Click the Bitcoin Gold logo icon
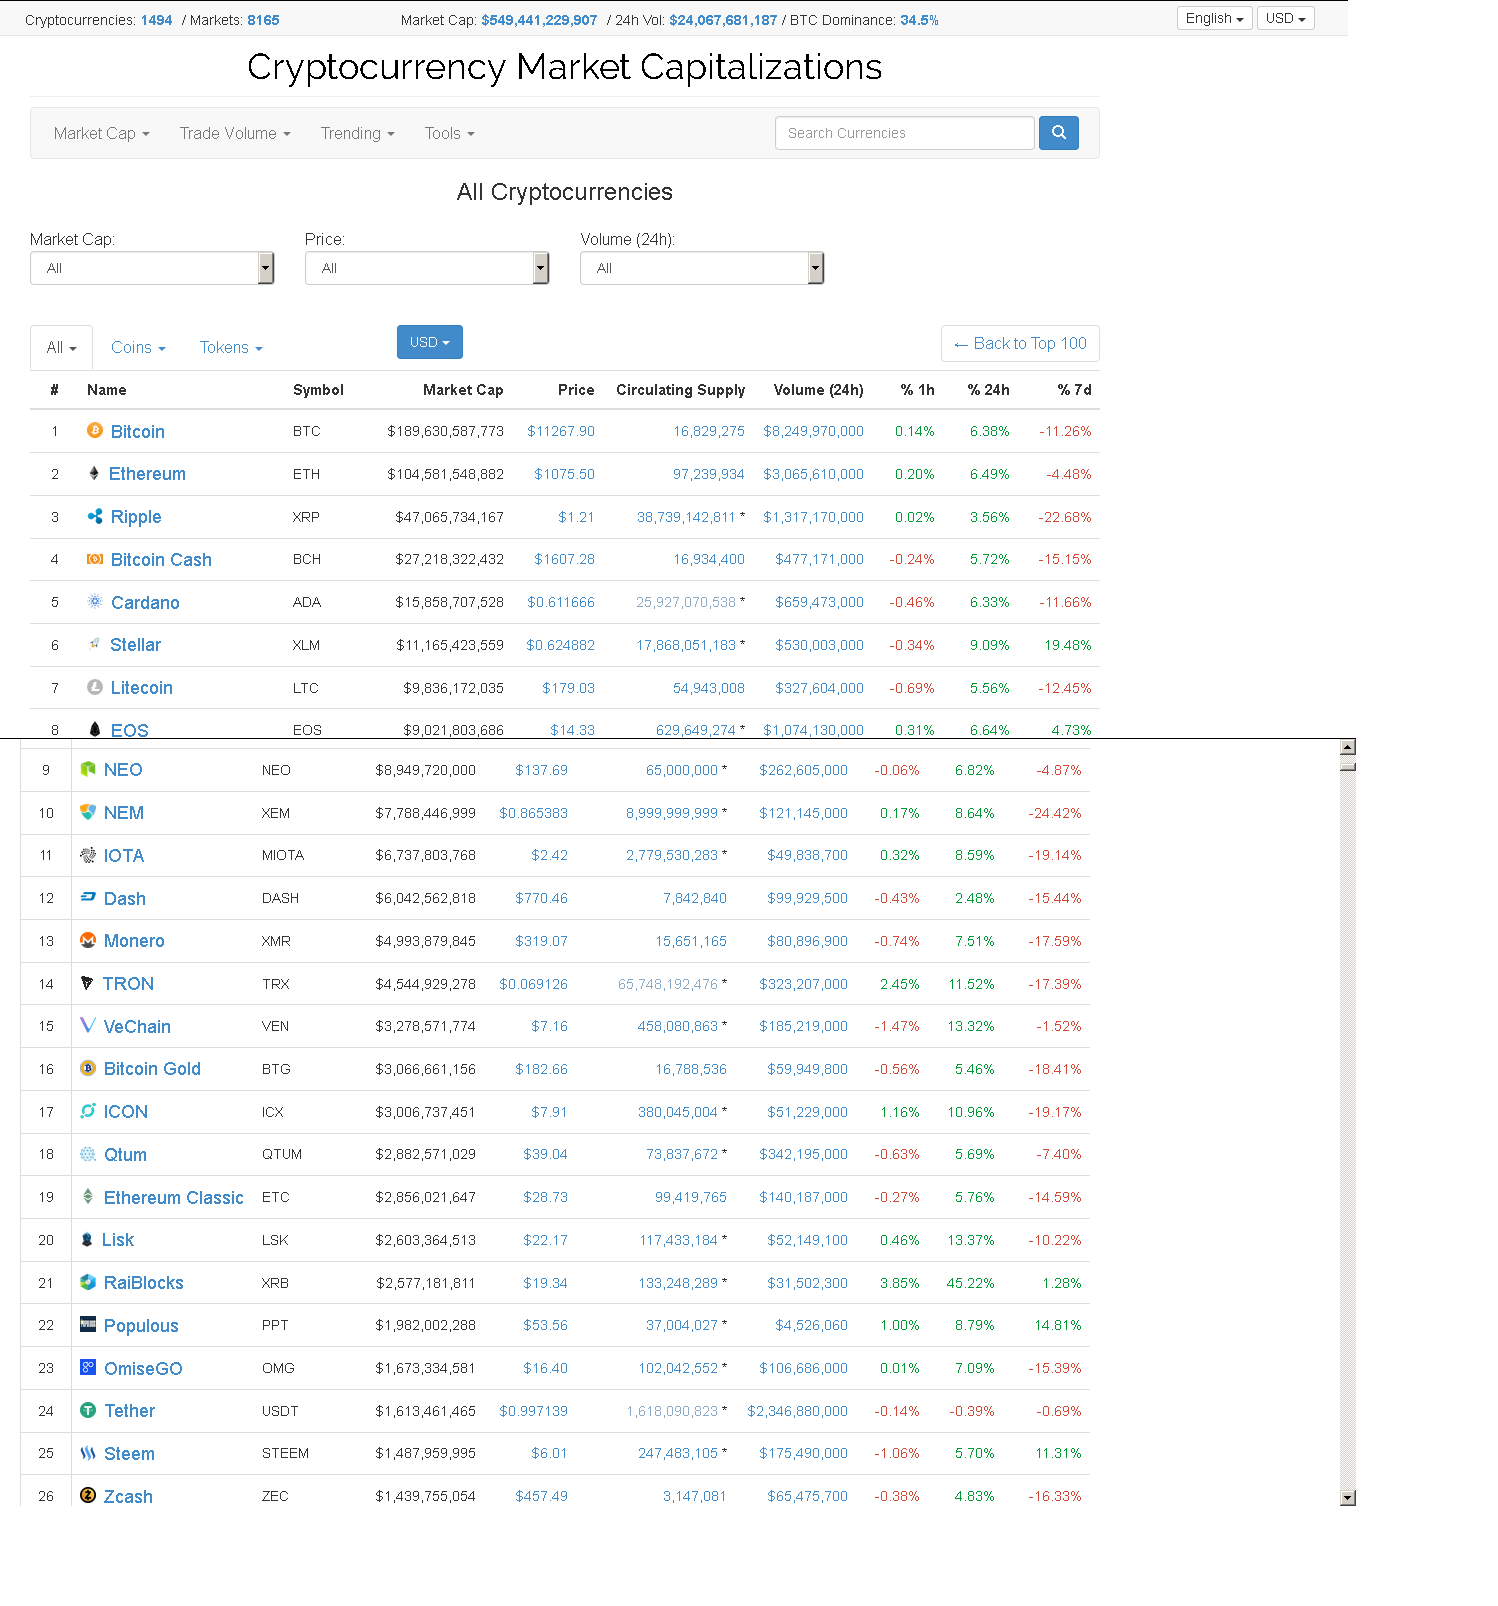This screenshot has width=1498, height=1606. tap(88, 1068)
